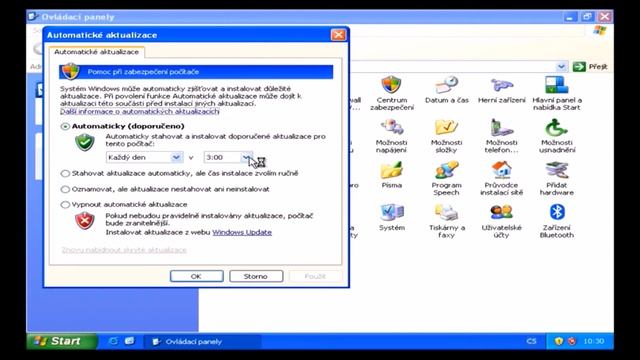Click Internet Explorer quick launch icon

tap(113, 341)
